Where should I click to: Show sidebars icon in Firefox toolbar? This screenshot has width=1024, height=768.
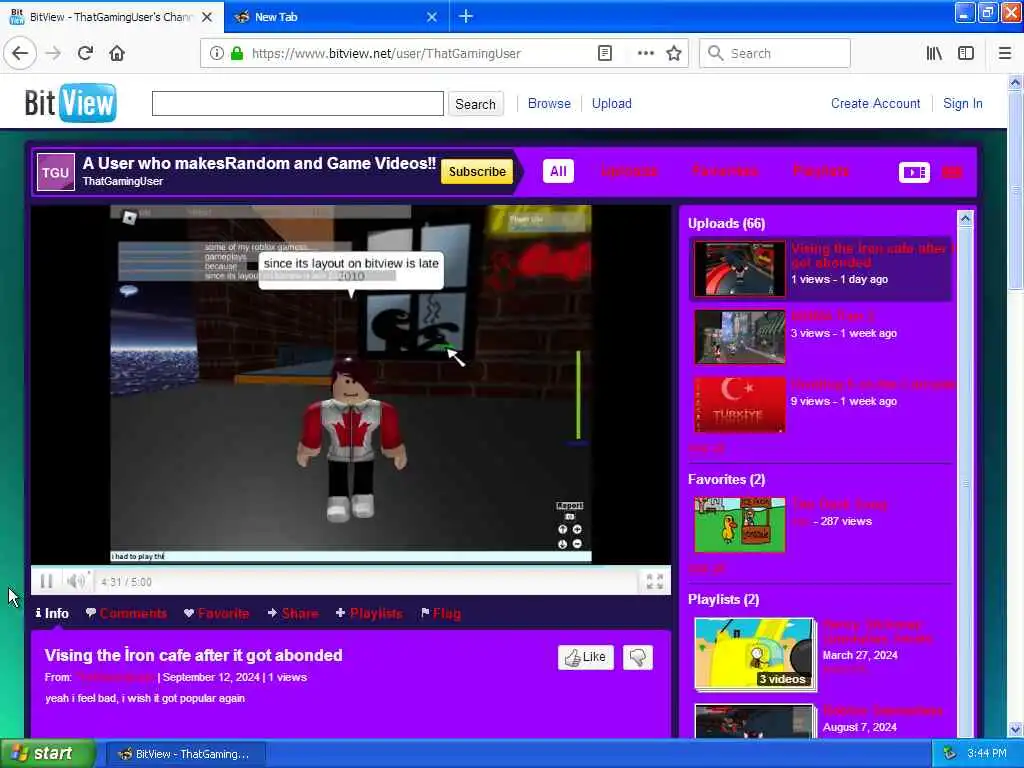pyautogui.click(x=966, y=53)
